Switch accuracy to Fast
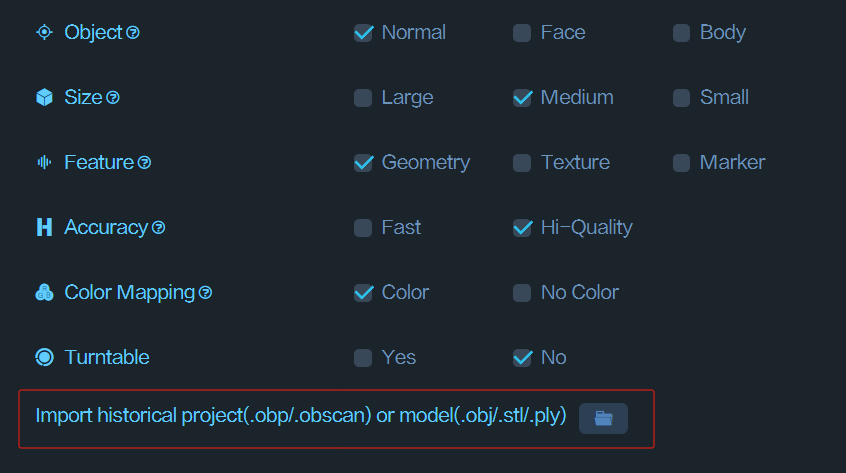This screenshot has height=473, width=846. [363, 228]
